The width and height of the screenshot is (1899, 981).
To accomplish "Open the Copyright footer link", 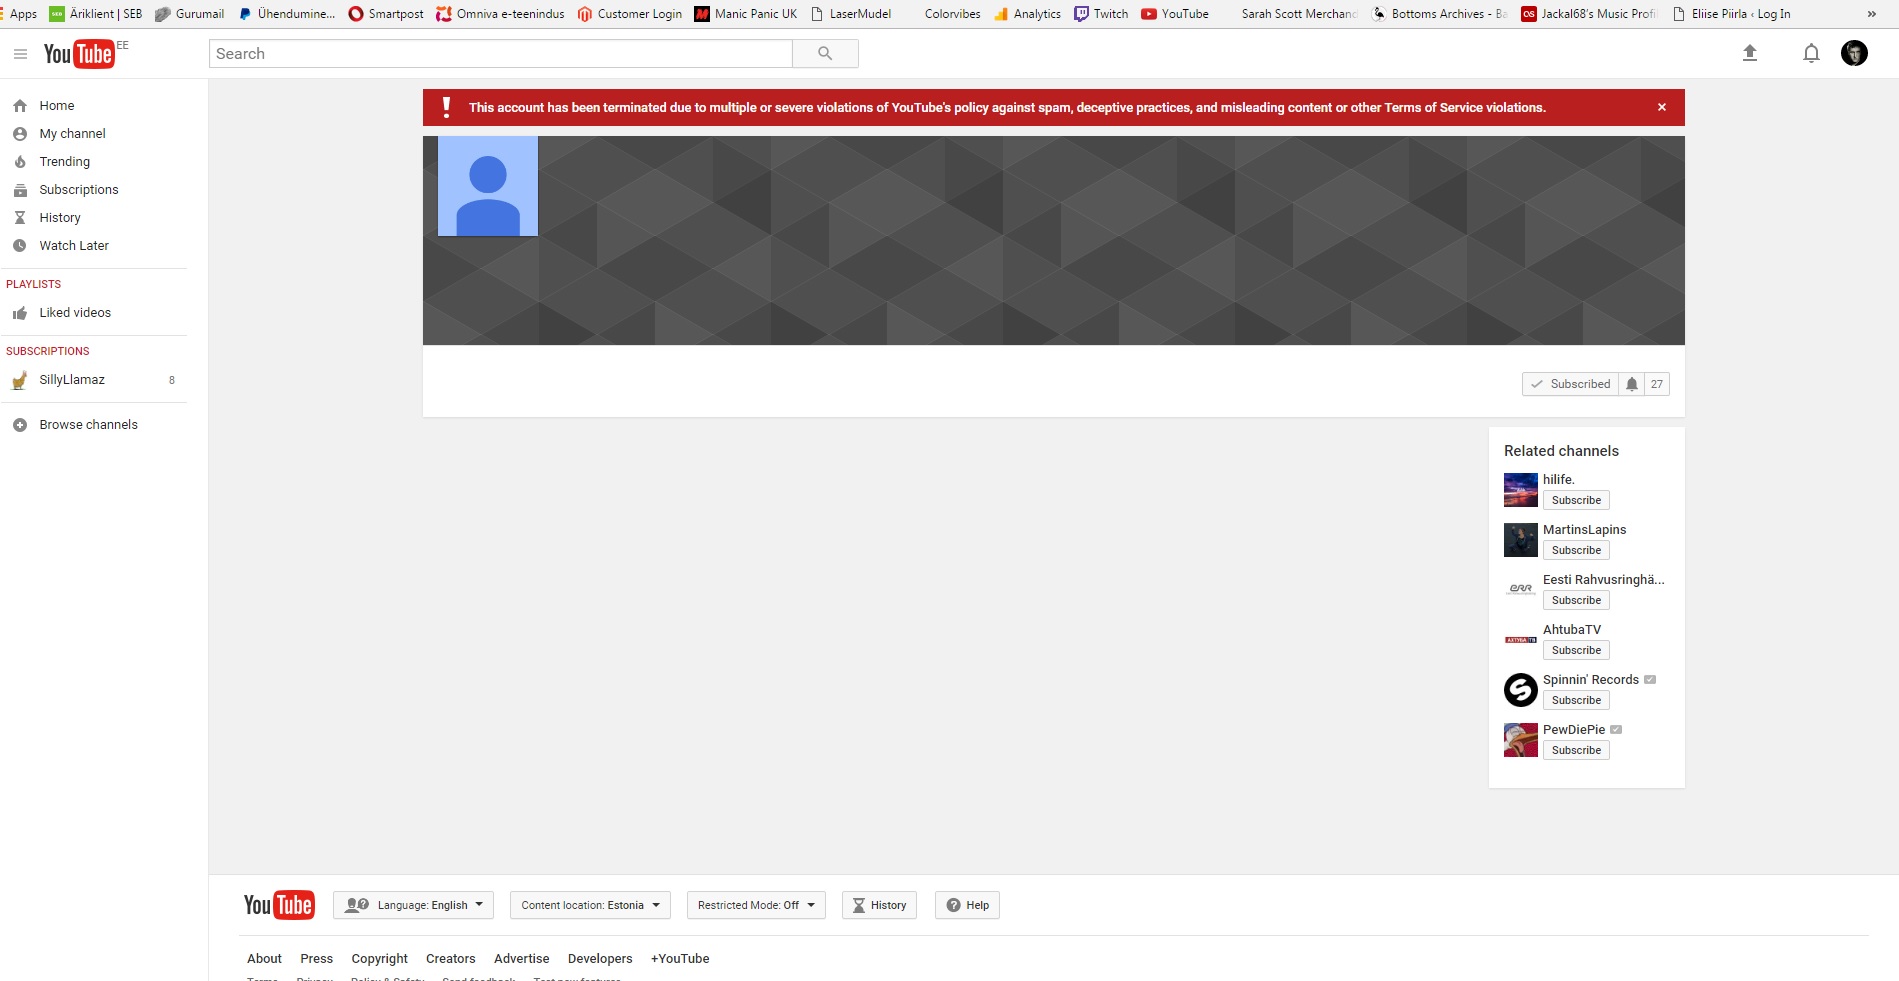I will (379, 959).
